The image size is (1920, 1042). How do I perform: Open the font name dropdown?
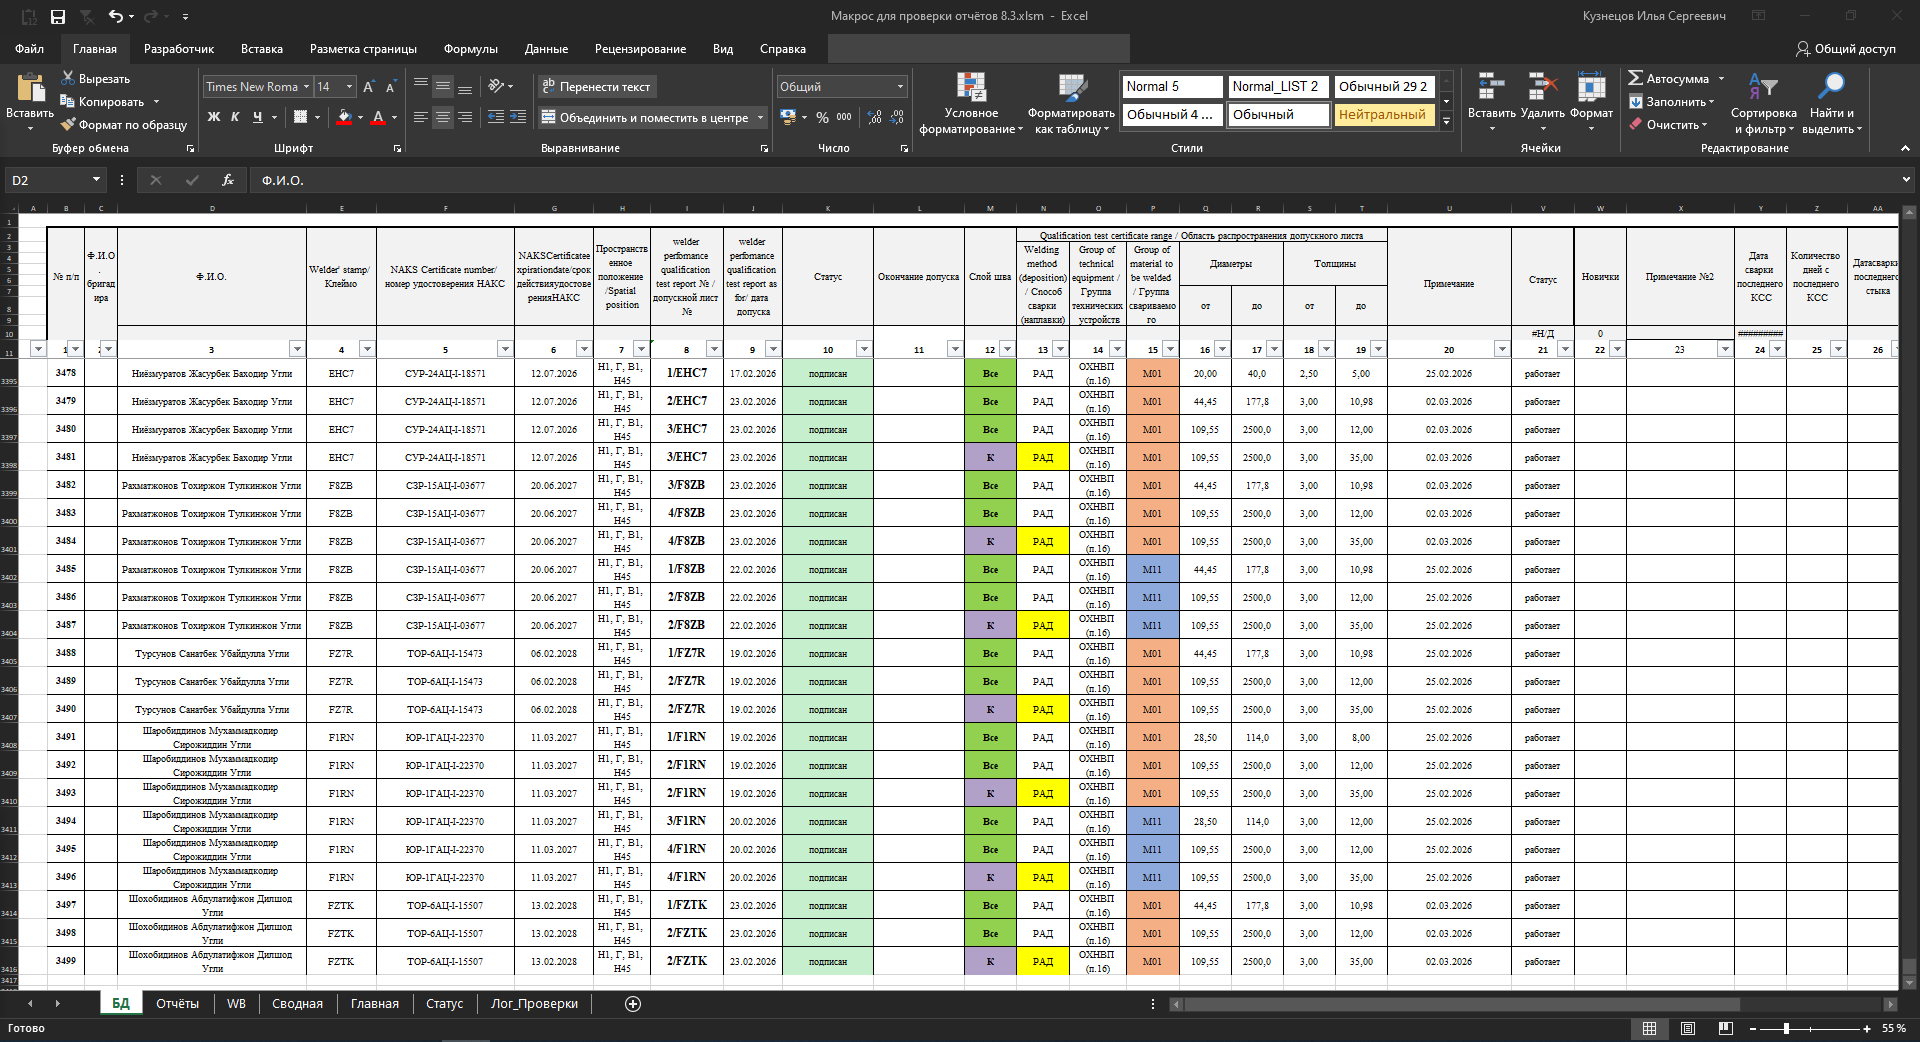coord(306,87)
